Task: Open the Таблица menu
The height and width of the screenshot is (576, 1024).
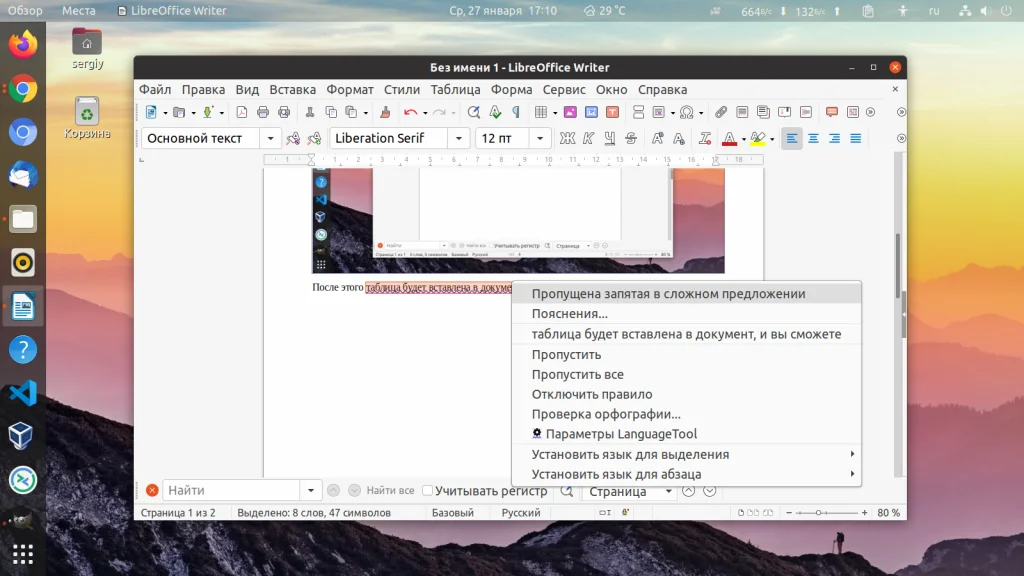Action: click(x=455, y=89)
